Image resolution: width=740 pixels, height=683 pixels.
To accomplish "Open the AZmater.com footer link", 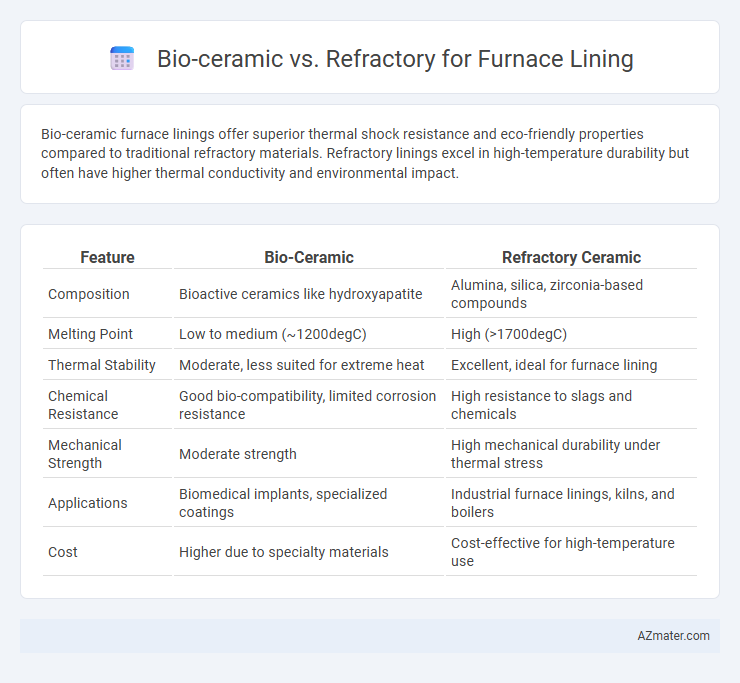I will pyautogui.click(x=673, y=636).
